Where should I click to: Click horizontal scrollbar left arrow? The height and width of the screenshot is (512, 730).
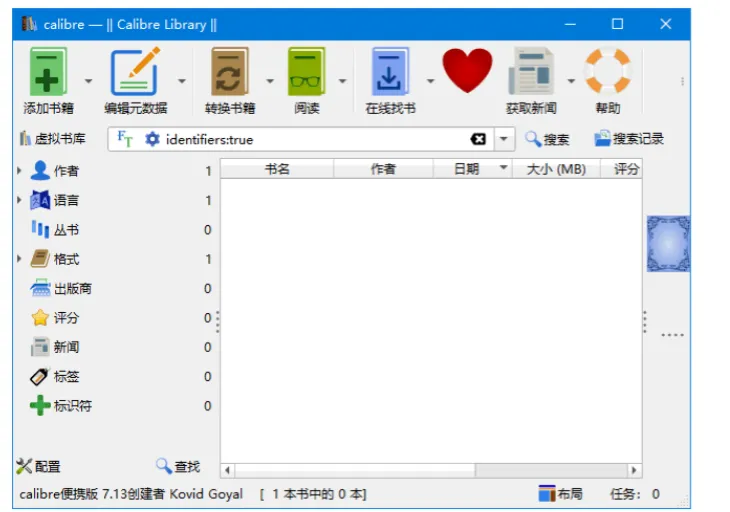(x=227, y=471)
